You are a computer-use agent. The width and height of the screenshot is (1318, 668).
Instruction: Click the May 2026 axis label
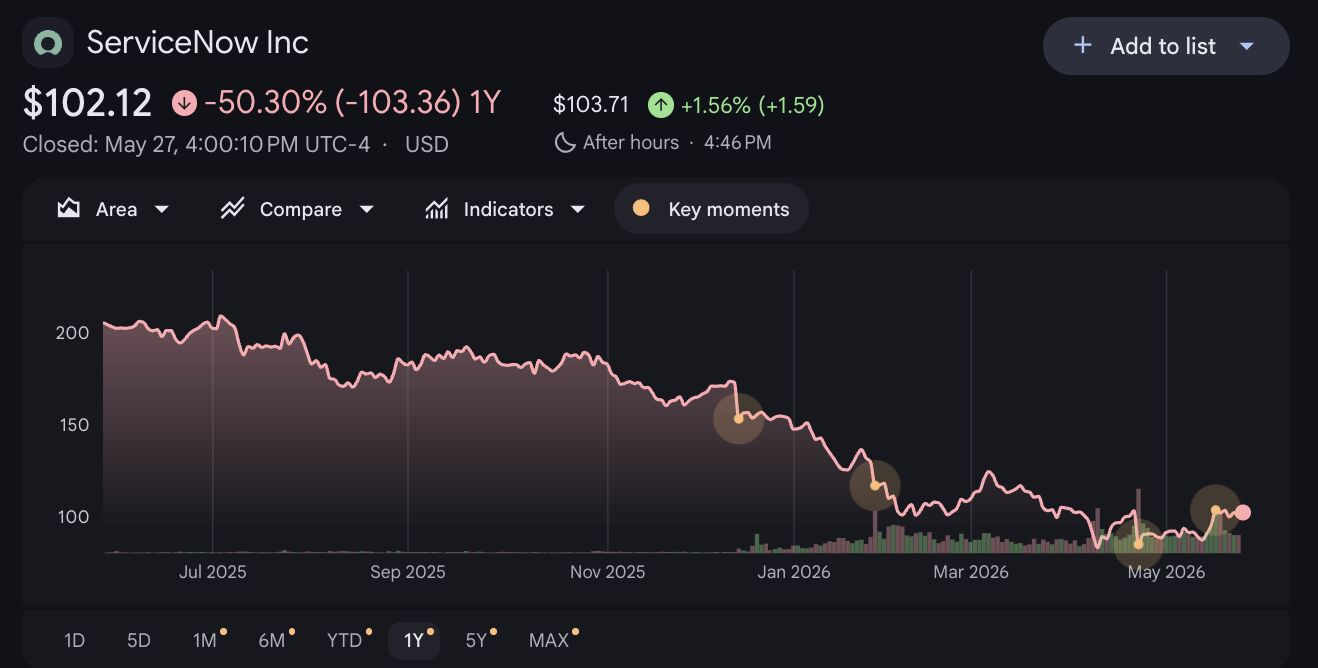point(1167,573)
